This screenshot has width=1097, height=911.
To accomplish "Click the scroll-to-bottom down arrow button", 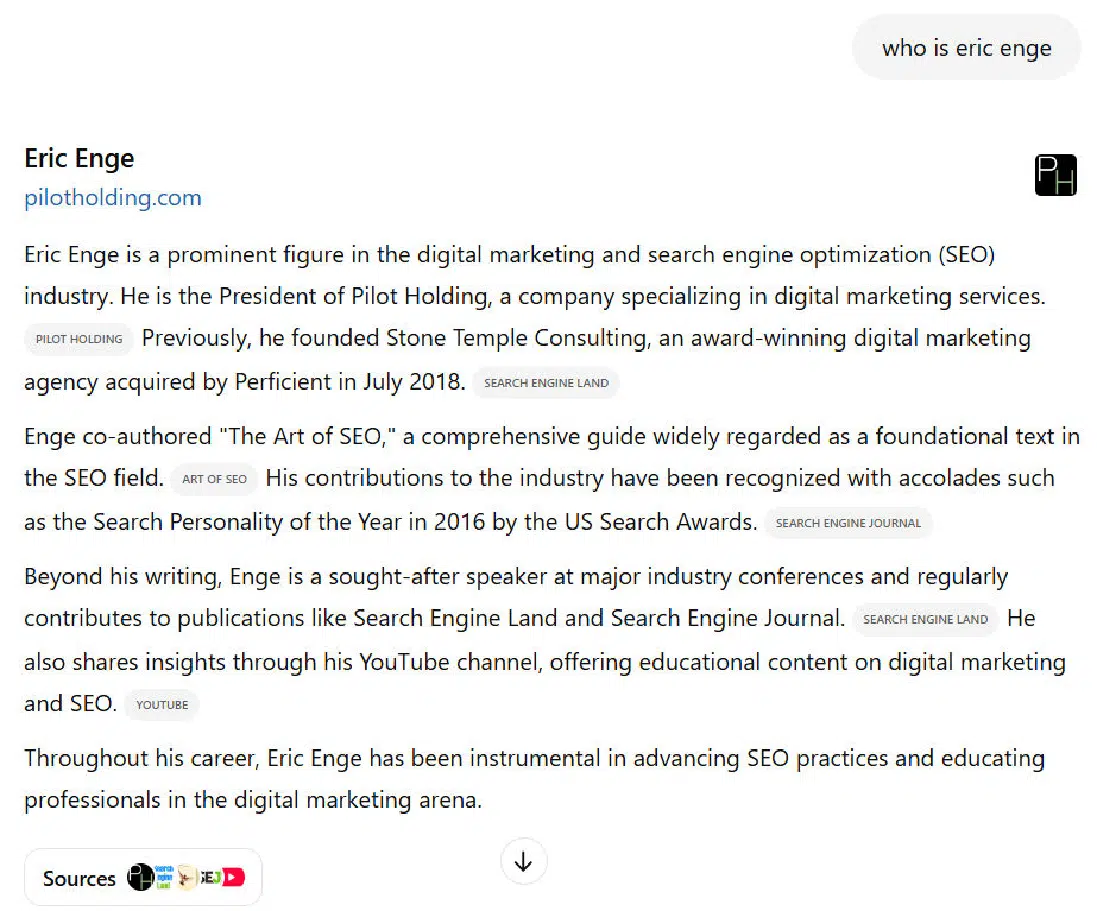I will click(523, 861).
